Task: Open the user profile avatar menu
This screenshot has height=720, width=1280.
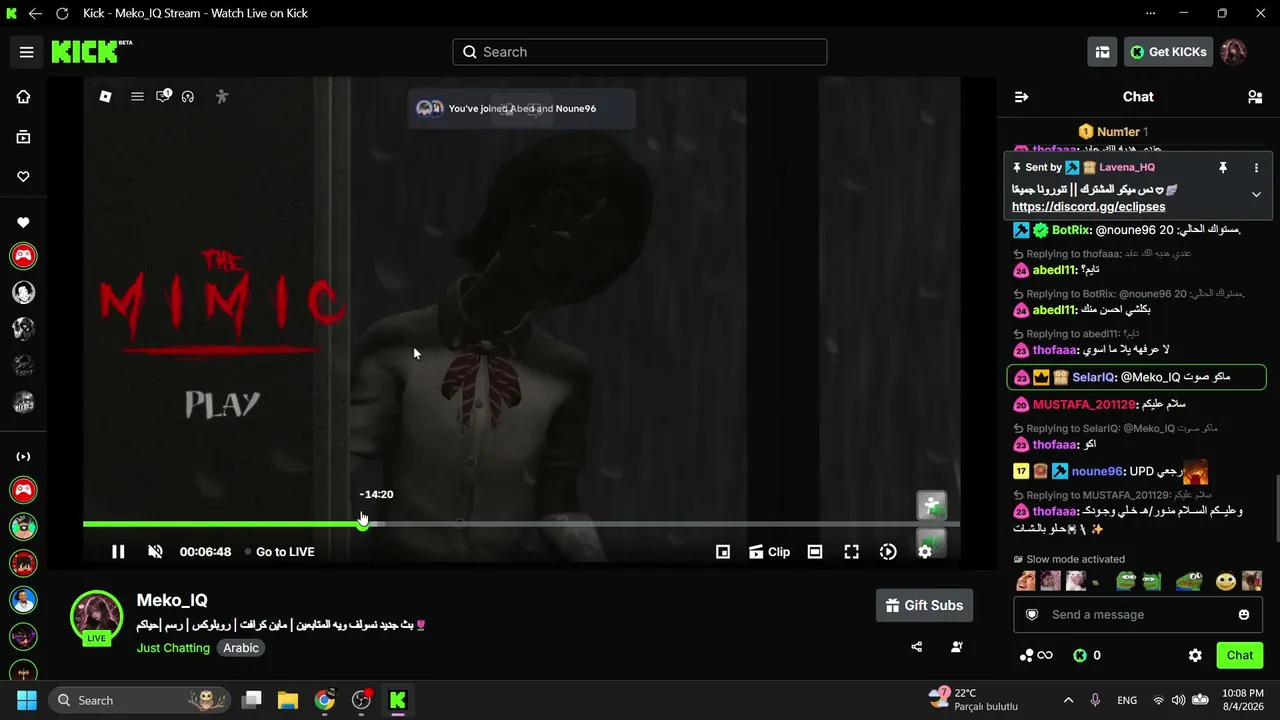Action: coord(1234,52)
